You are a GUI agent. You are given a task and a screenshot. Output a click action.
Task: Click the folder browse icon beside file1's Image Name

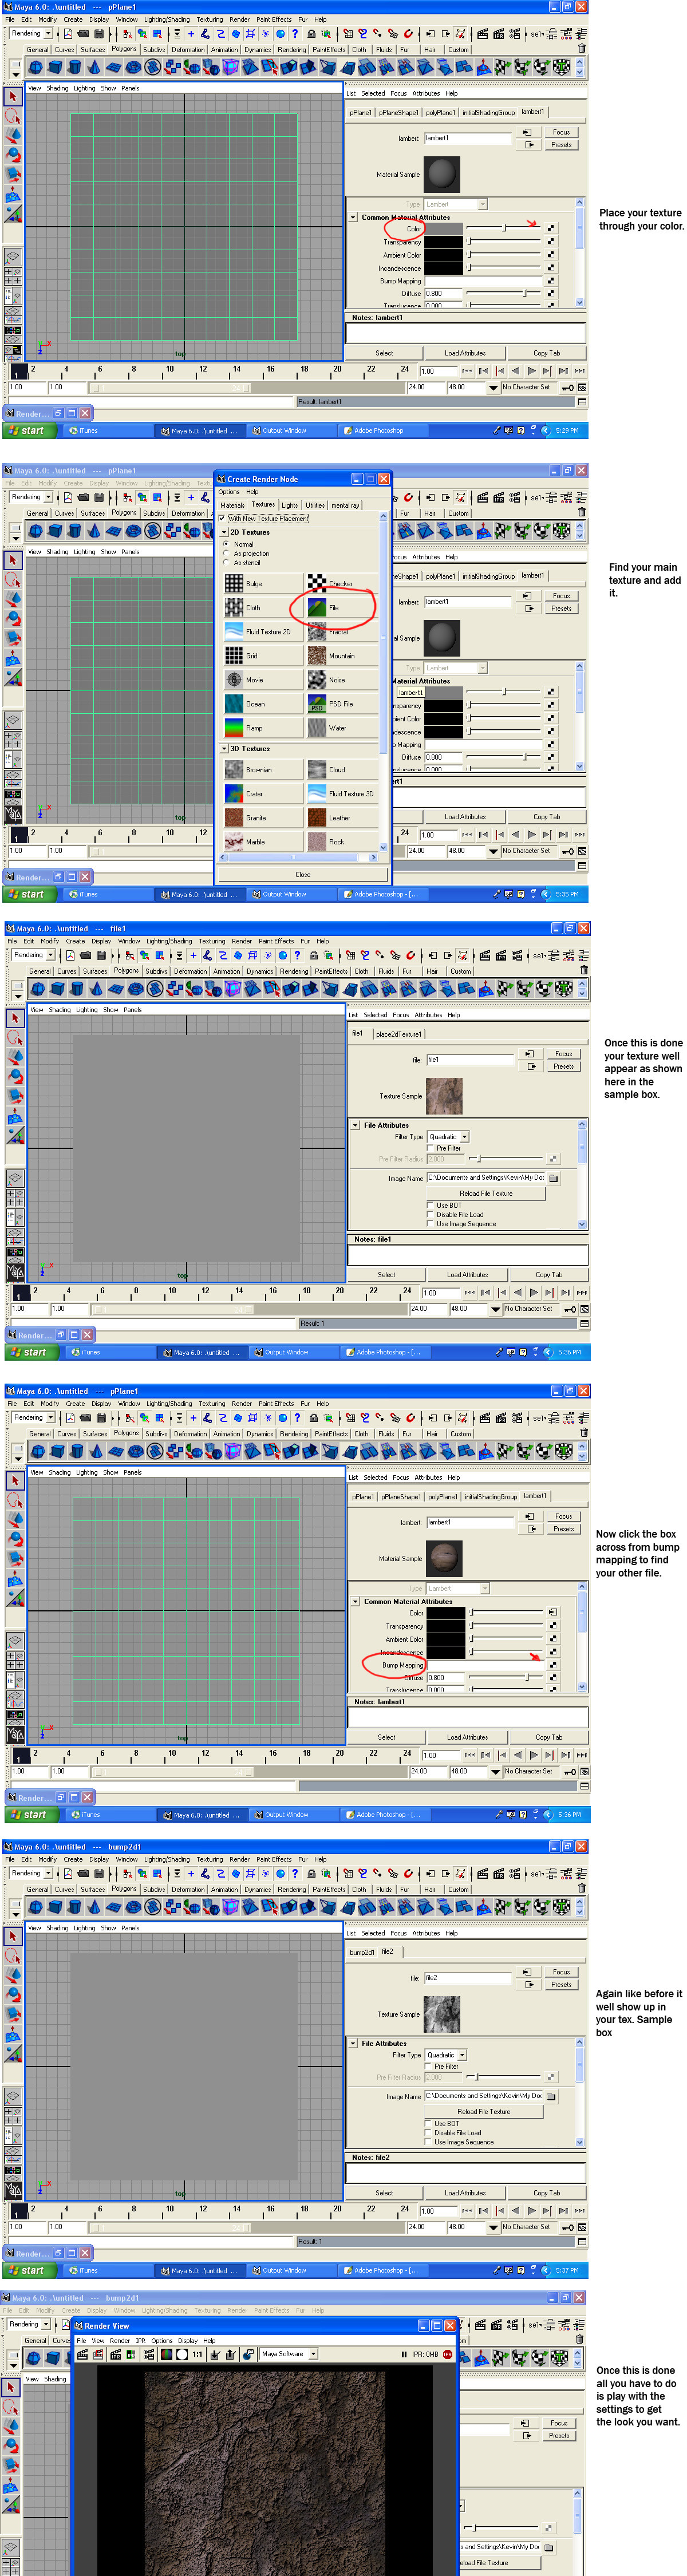[x=553, y=1178]
